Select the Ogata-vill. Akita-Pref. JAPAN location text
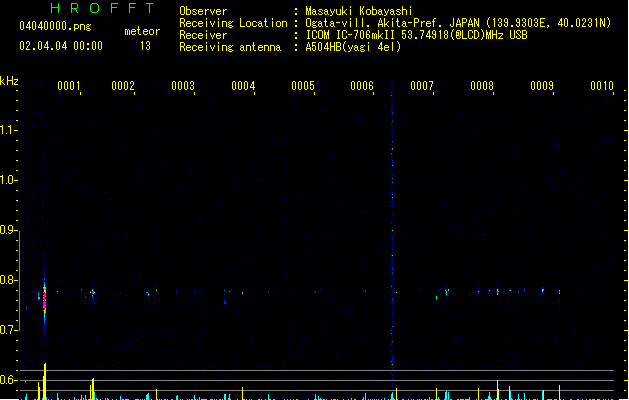This screenshot has width=629, height=400. click(458, 23)
